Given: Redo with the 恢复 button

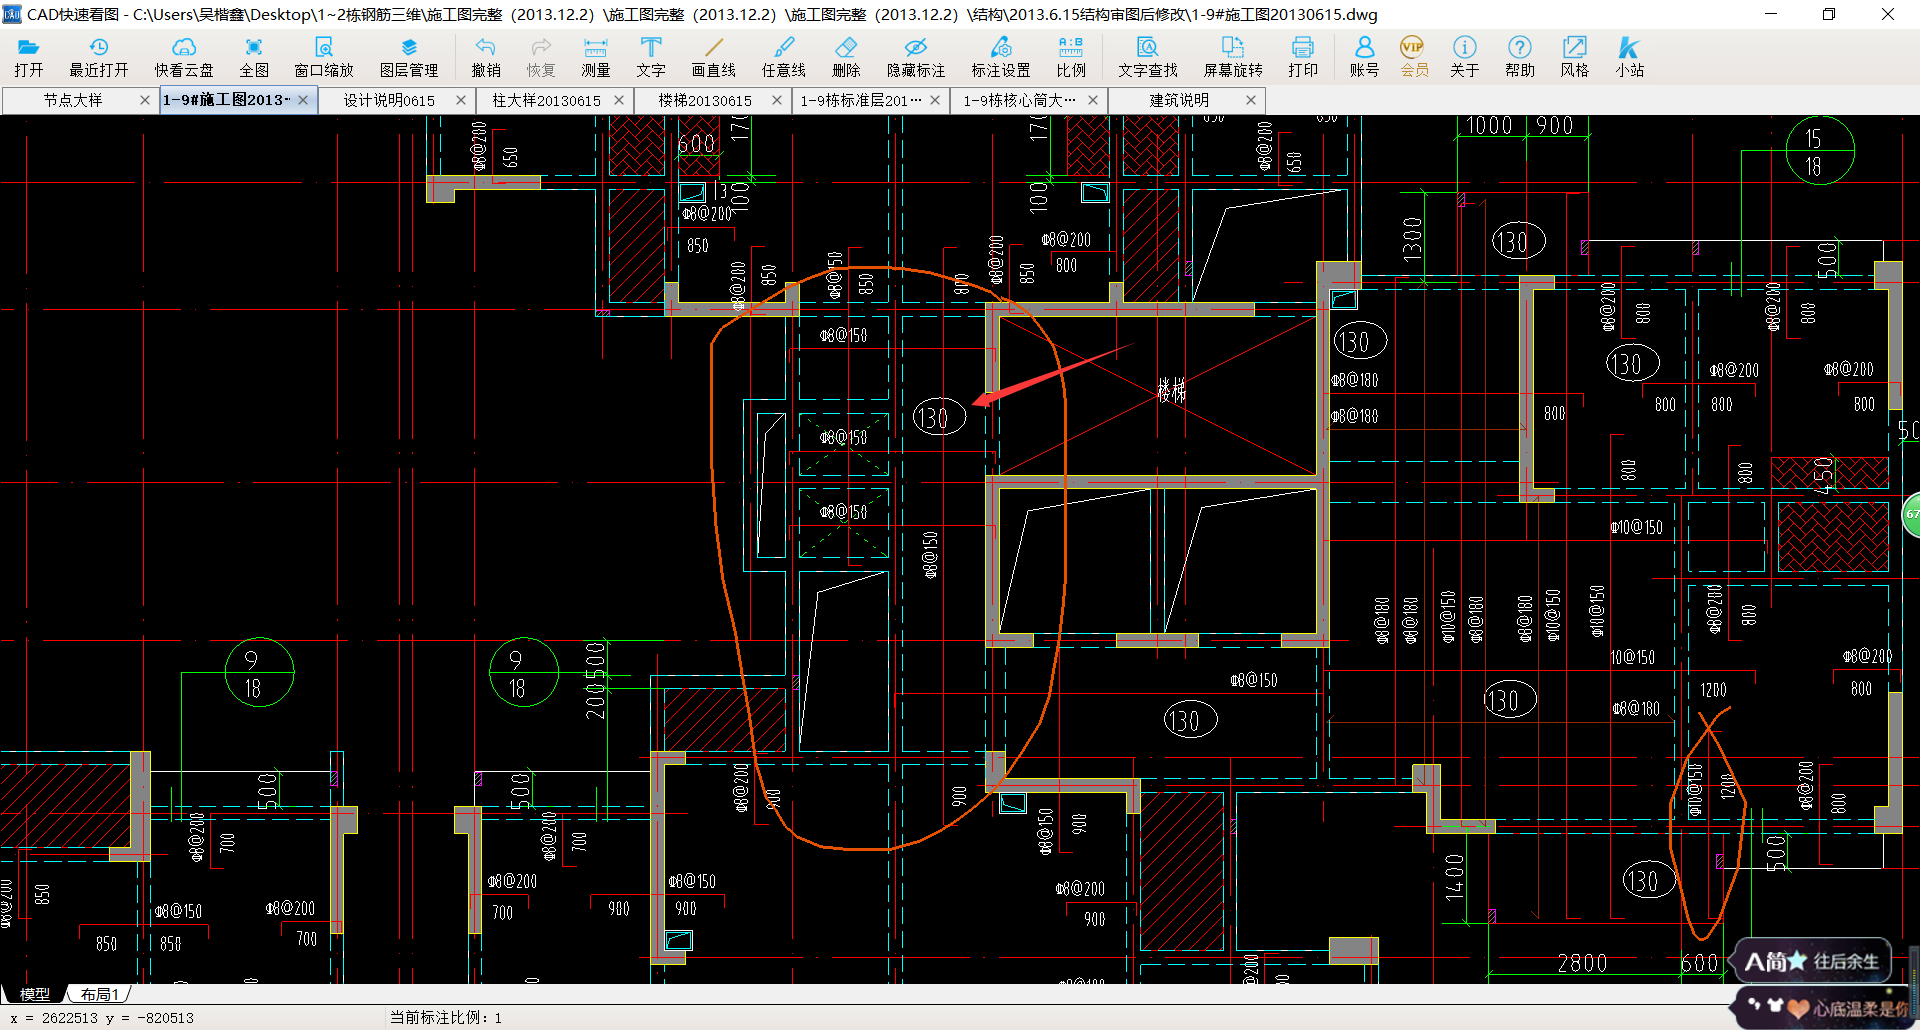Looking at the screenshot, I should tap(541, 57).
